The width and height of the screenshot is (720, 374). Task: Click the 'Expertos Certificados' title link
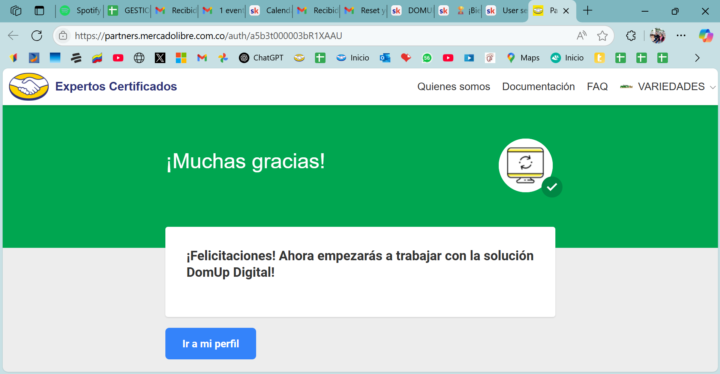pyautogui.click(x=116, y=86)
